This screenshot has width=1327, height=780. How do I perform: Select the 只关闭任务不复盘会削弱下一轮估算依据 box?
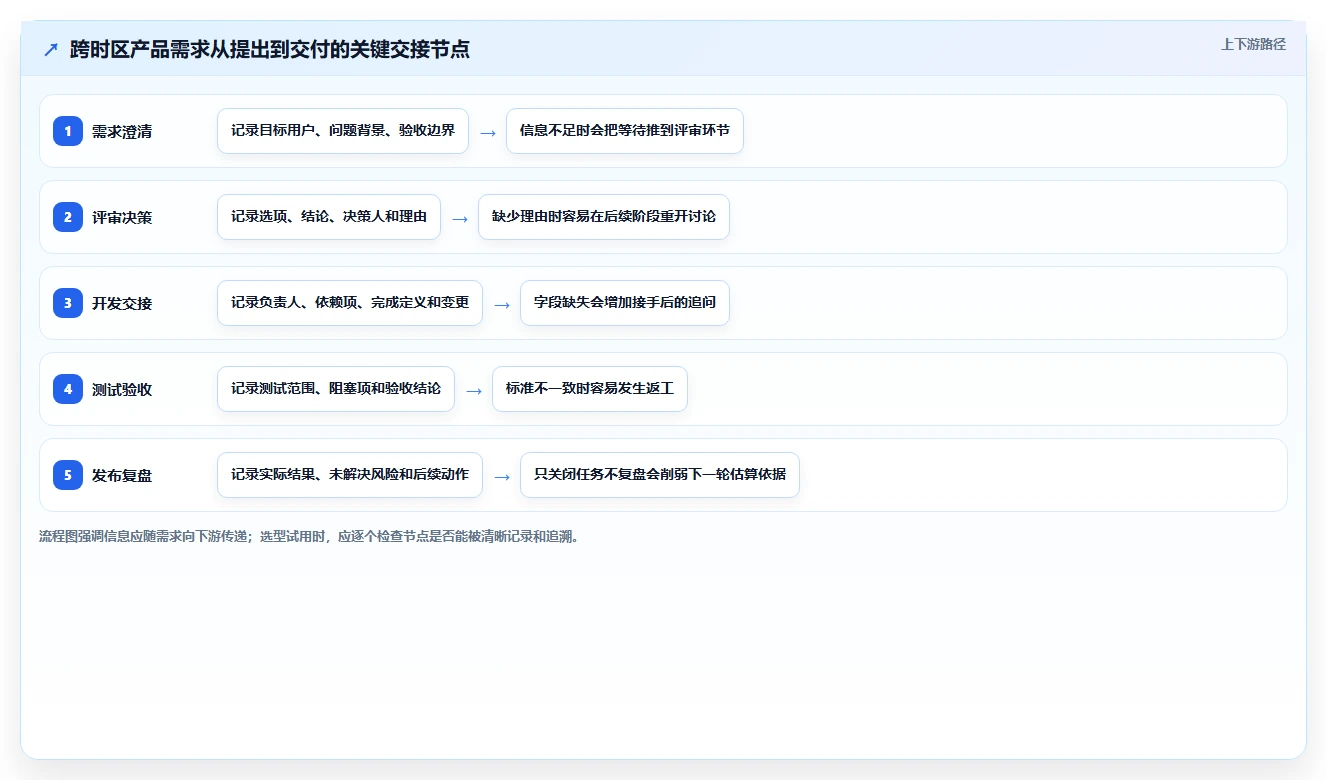point(660,475)
